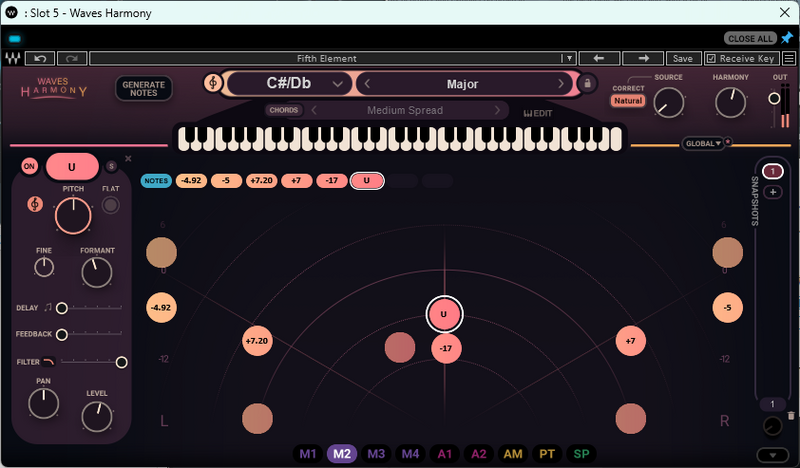The image size is (800, 468).
Task: Click the pin window icon
Action: click(787, 38)
